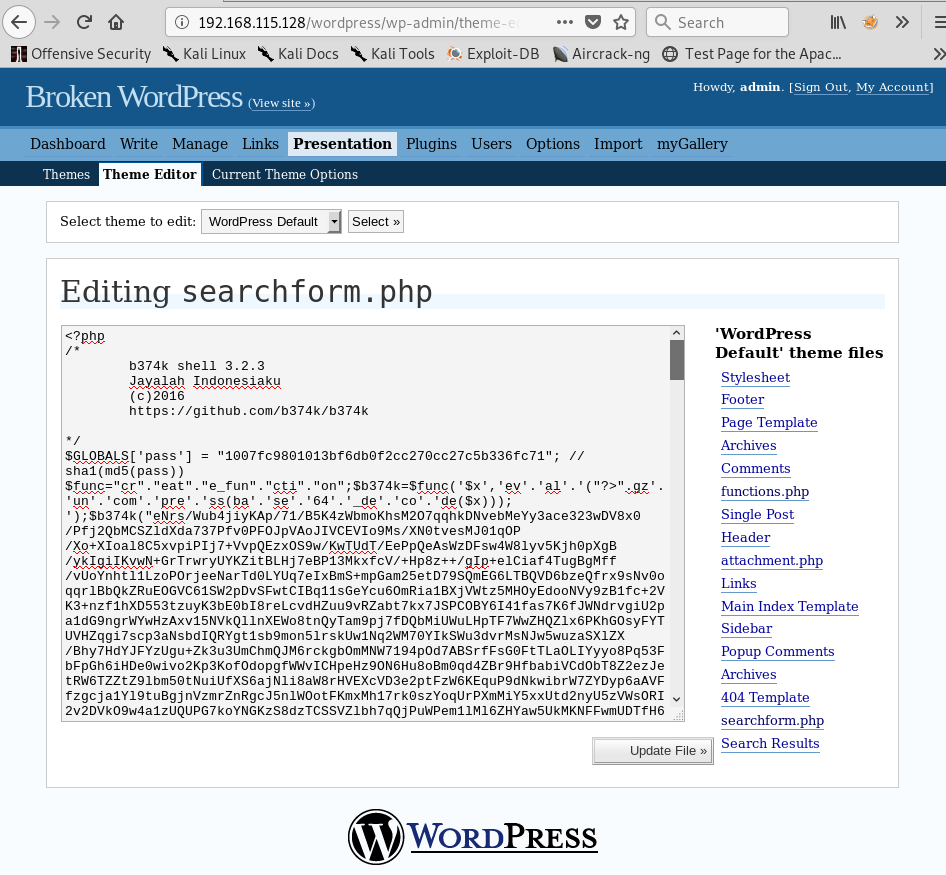The width and height of the screenshot is (946, 875).
Task: Open the Library icon in toolbar
Action: pyautogui.click(x=837, y=22)
